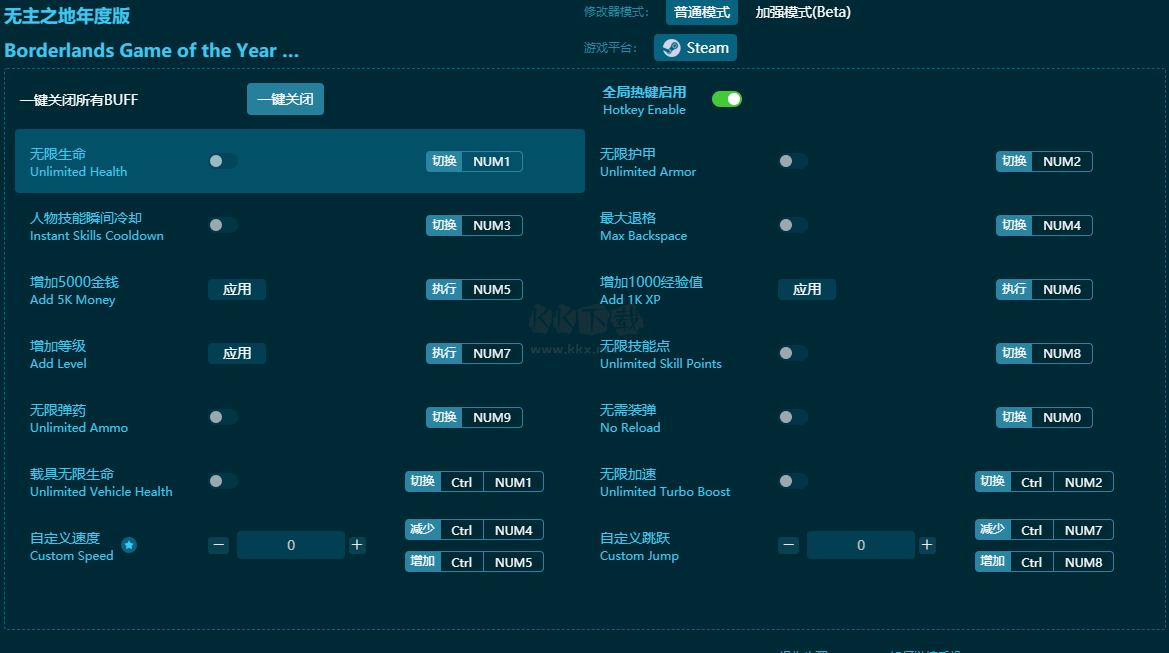Click NUM2 hotkey for Unlimited Armor
The image size is (1169, 653).
[x=1044, y=162]
